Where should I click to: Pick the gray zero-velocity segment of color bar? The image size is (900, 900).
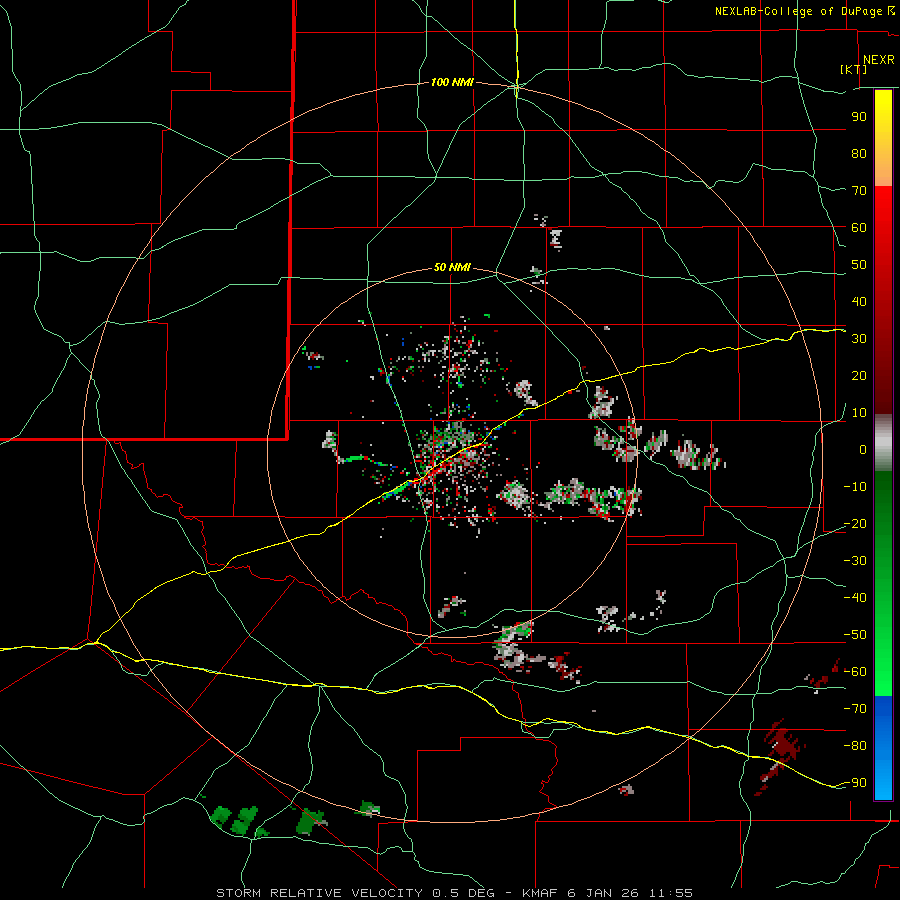pos(883,443)
